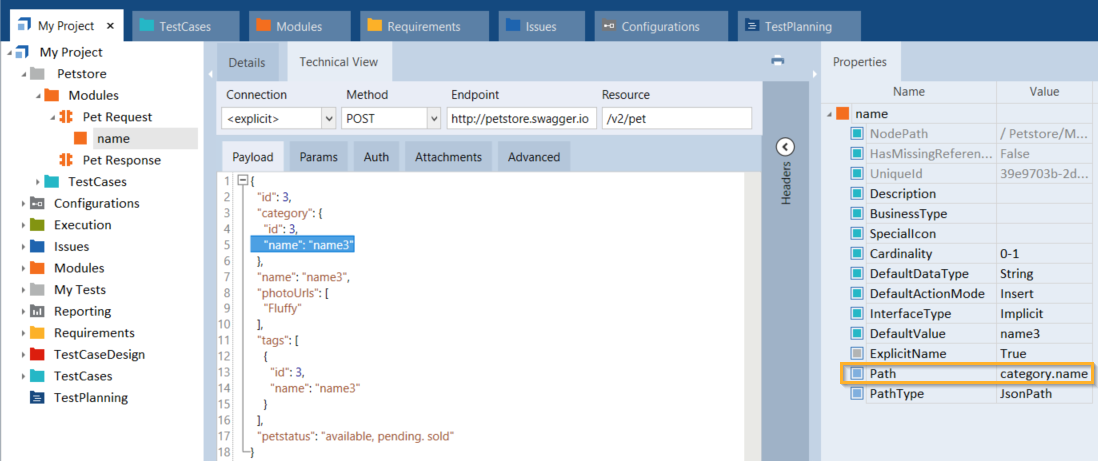Click the Endpoint URL field
This screenshot has width=1098, height=461.
(521, 119)
